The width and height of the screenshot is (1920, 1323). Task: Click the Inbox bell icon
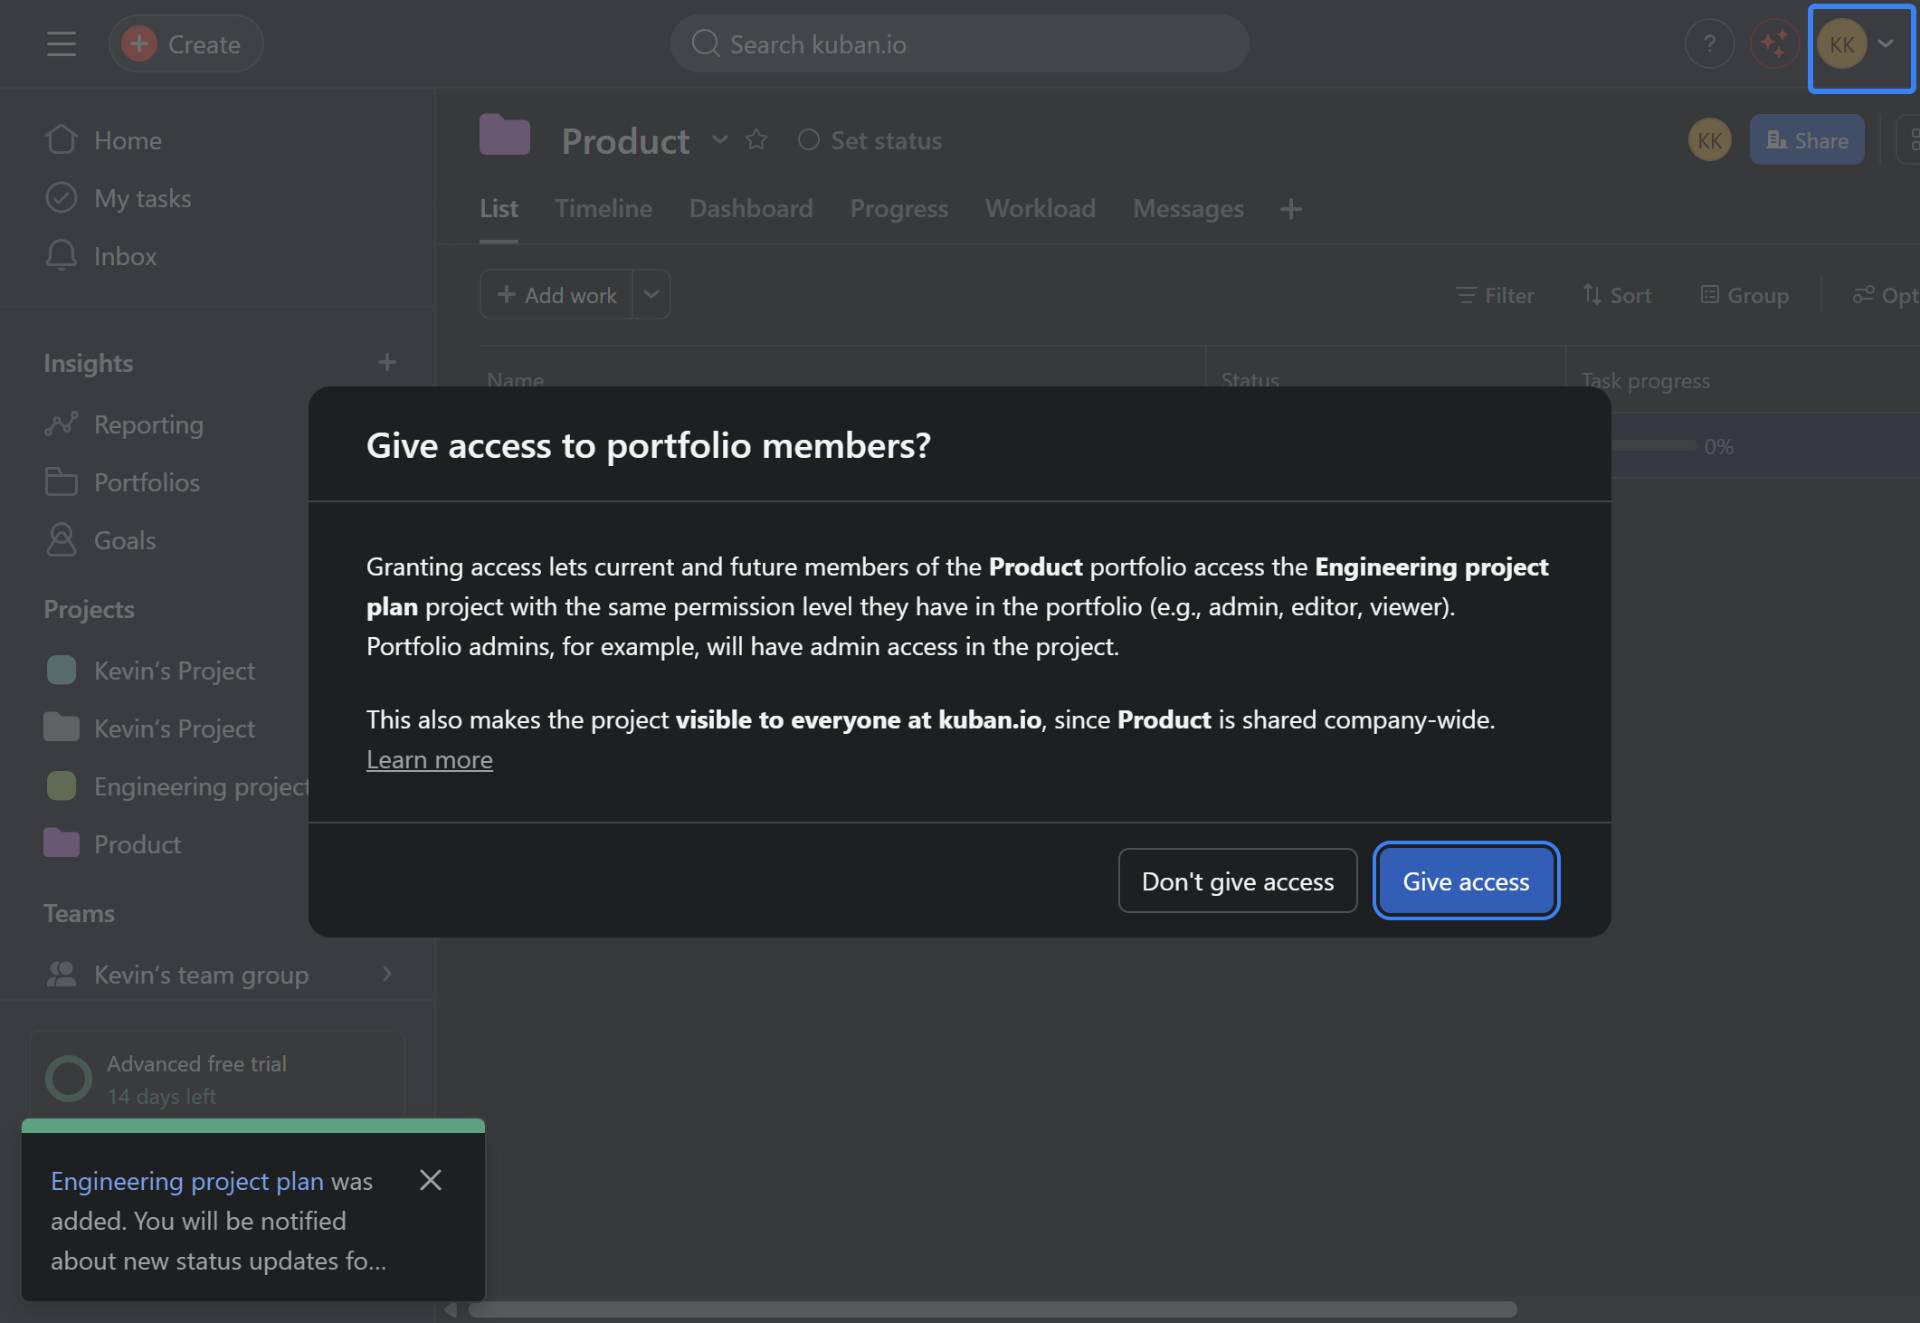[x=61, y=256]
